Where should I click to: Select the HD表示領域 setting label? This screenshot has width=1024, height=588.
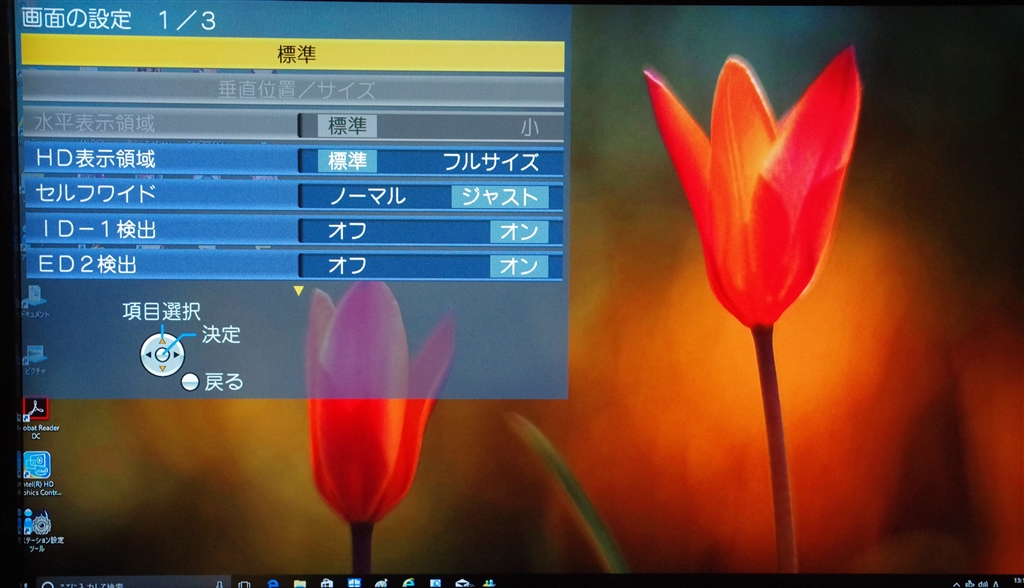click(95, 159)
